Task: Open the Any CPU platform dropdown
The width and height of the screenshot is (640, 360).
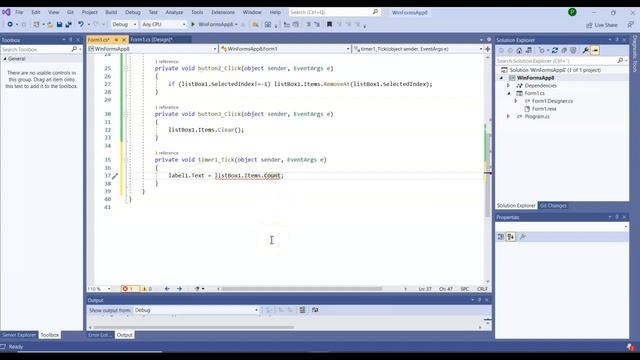Action: (x=163, y=24)
